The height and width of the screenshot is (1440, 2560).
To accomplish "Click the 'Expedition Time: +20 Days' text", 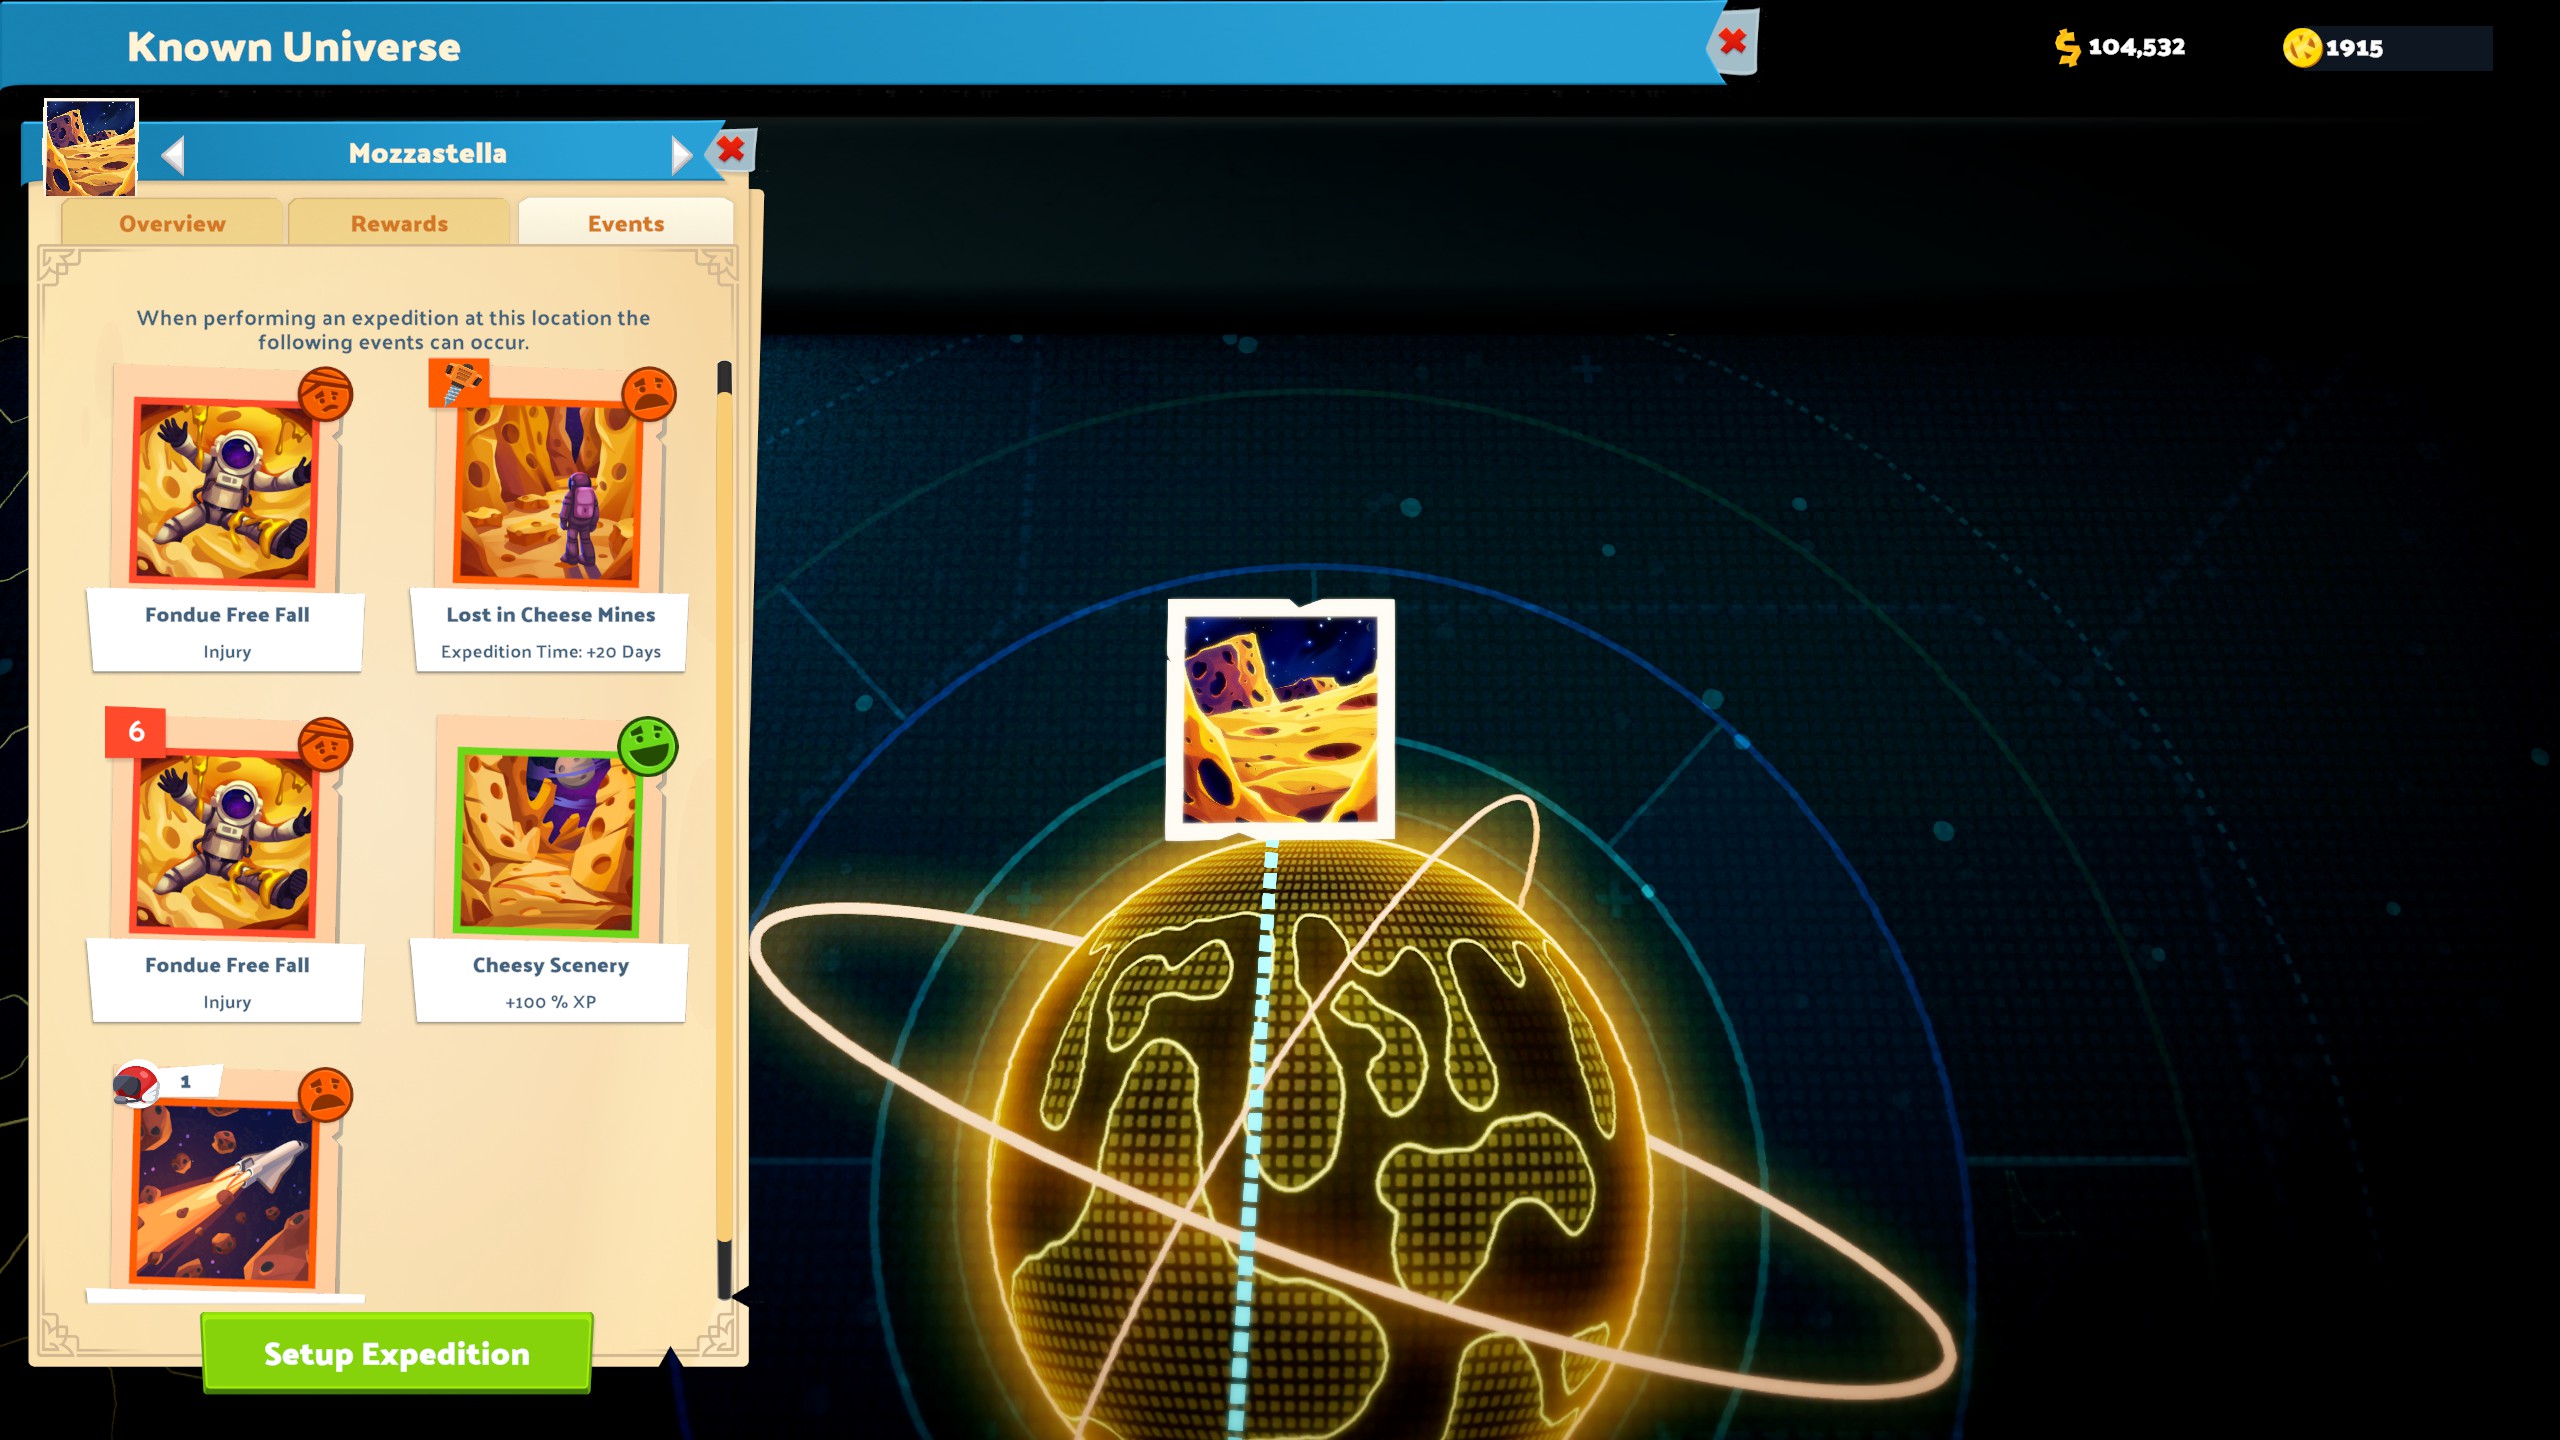I will (551, 652).
